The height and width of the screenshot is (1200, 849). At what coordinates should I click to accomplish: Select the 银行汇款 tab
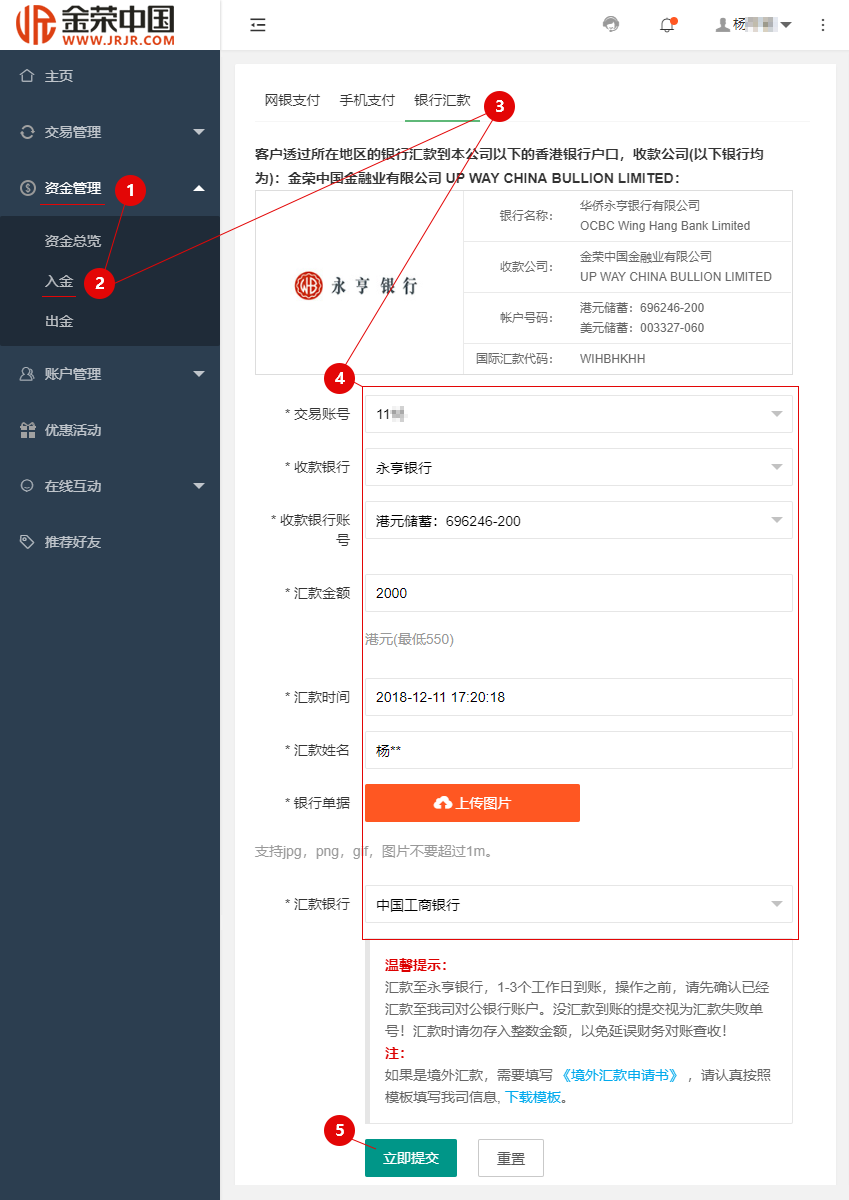[442, 100]
